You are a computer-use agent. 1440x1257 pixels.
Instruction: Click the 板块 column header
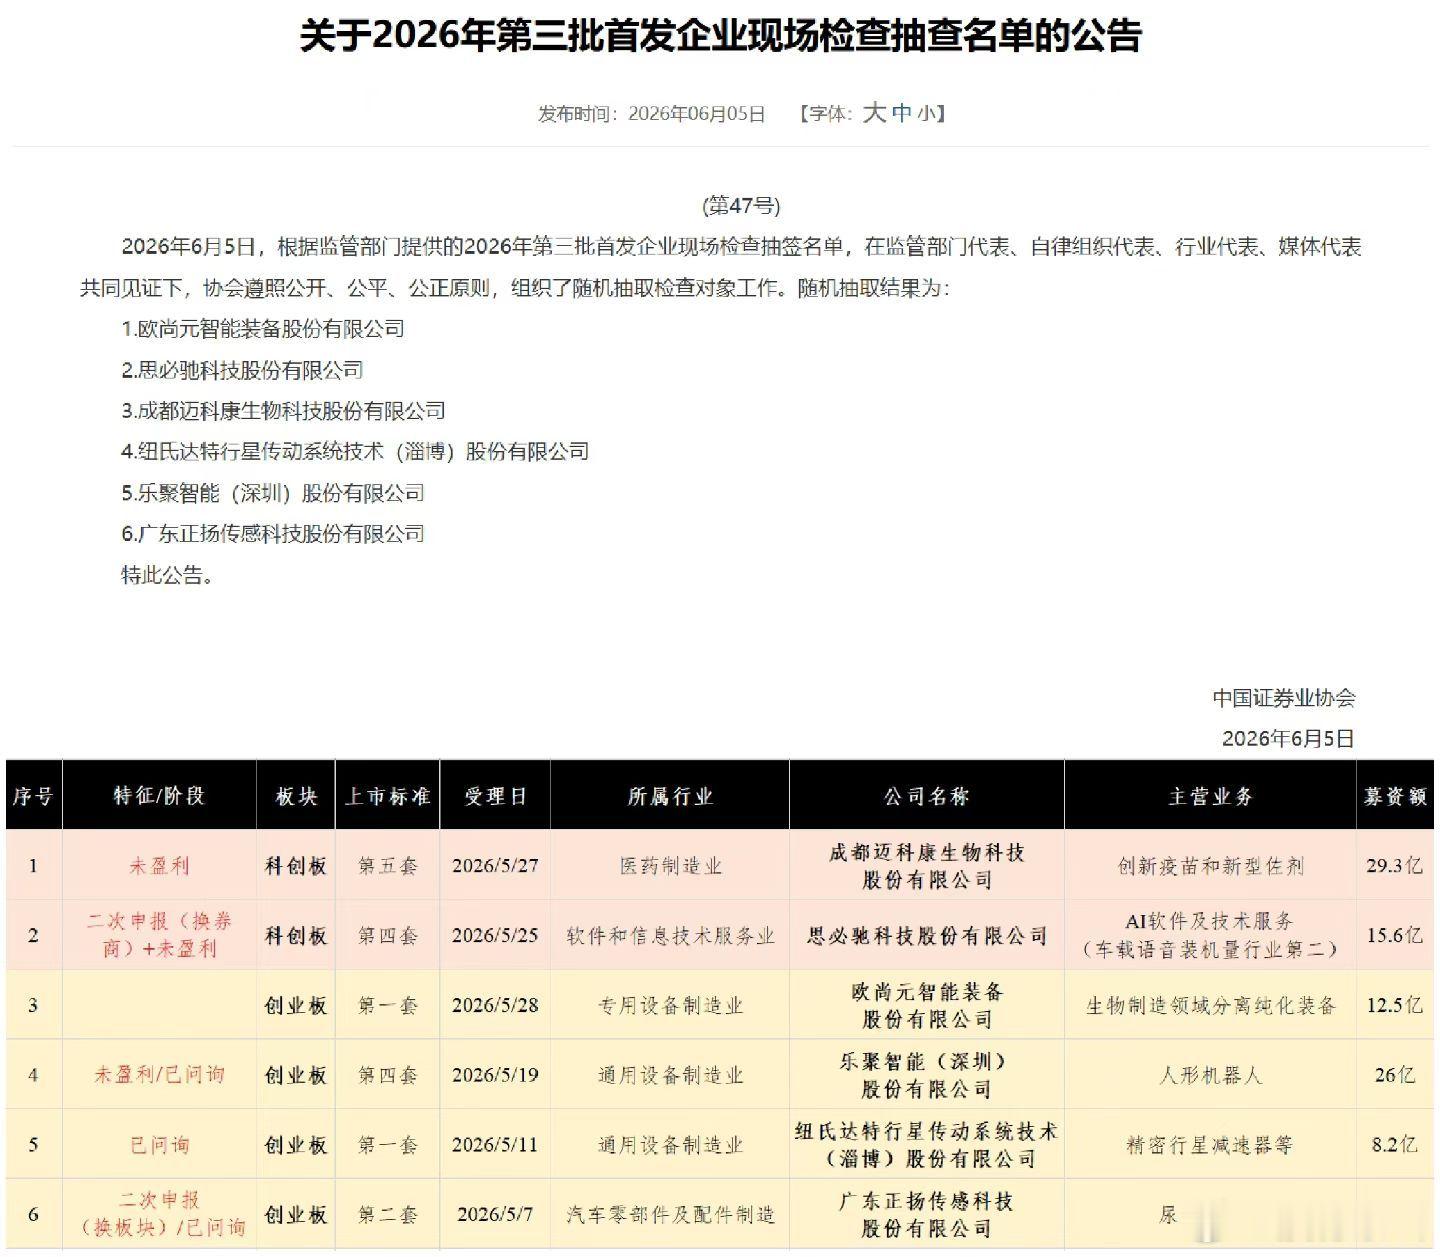296,796
